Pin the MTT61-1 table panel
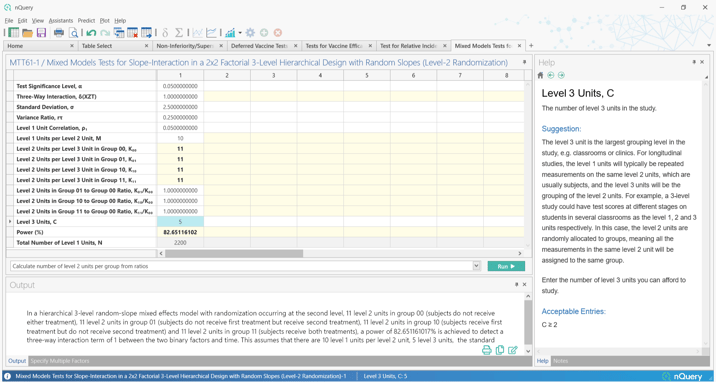Image resolution: width=716 pixels, height=382 pixels. coord(525,62)
